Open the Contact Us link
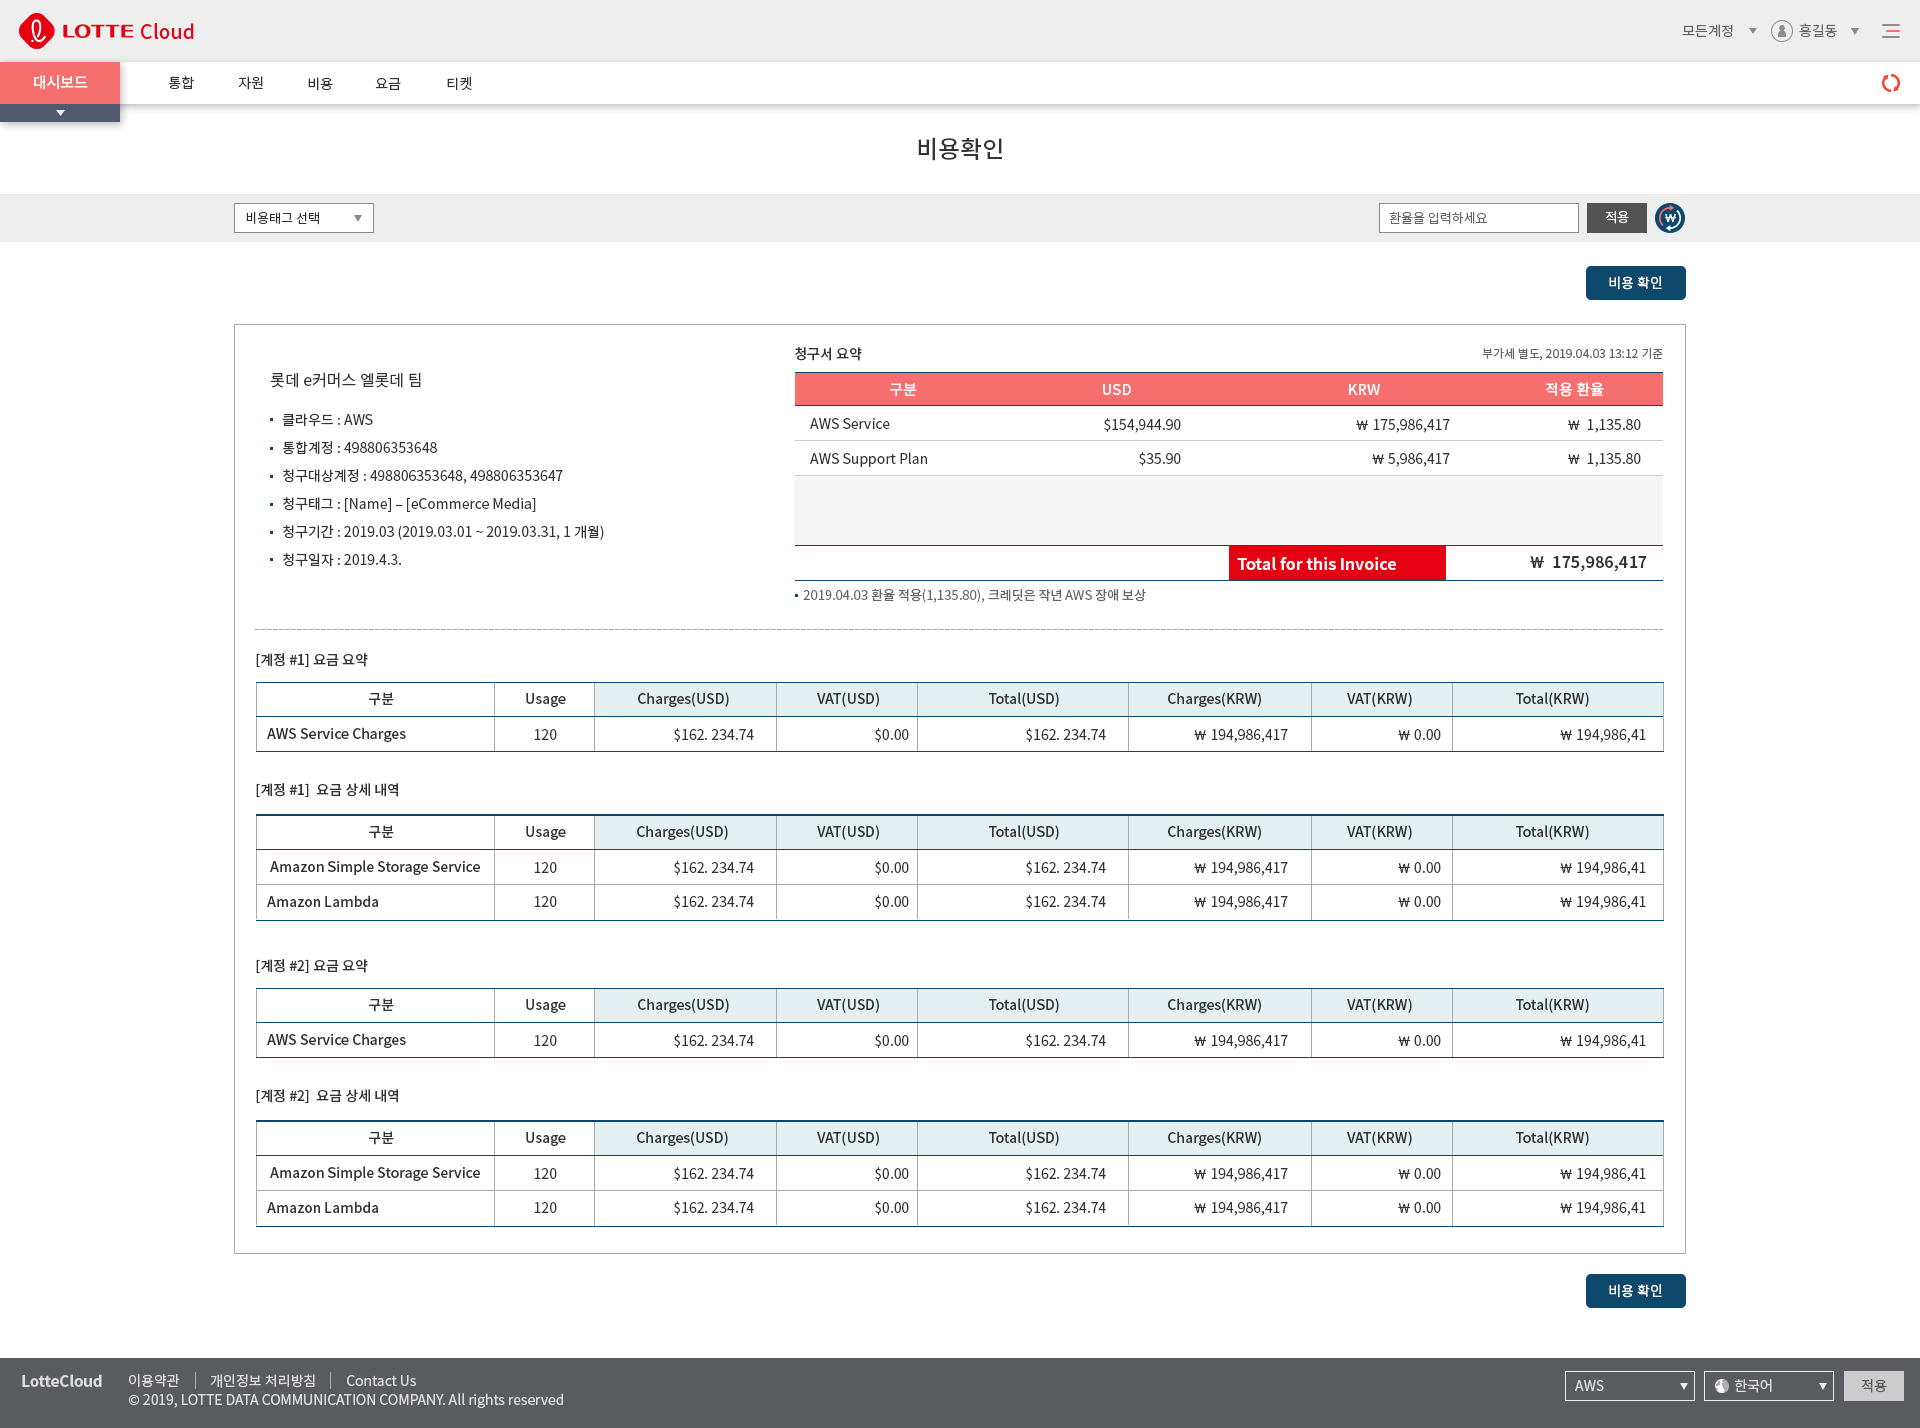 tap(381, 1381)
